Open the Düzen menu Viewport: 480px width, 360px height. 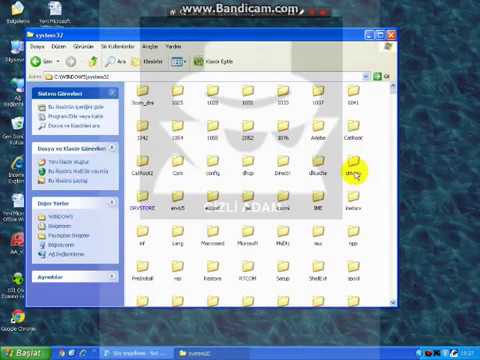58,46
